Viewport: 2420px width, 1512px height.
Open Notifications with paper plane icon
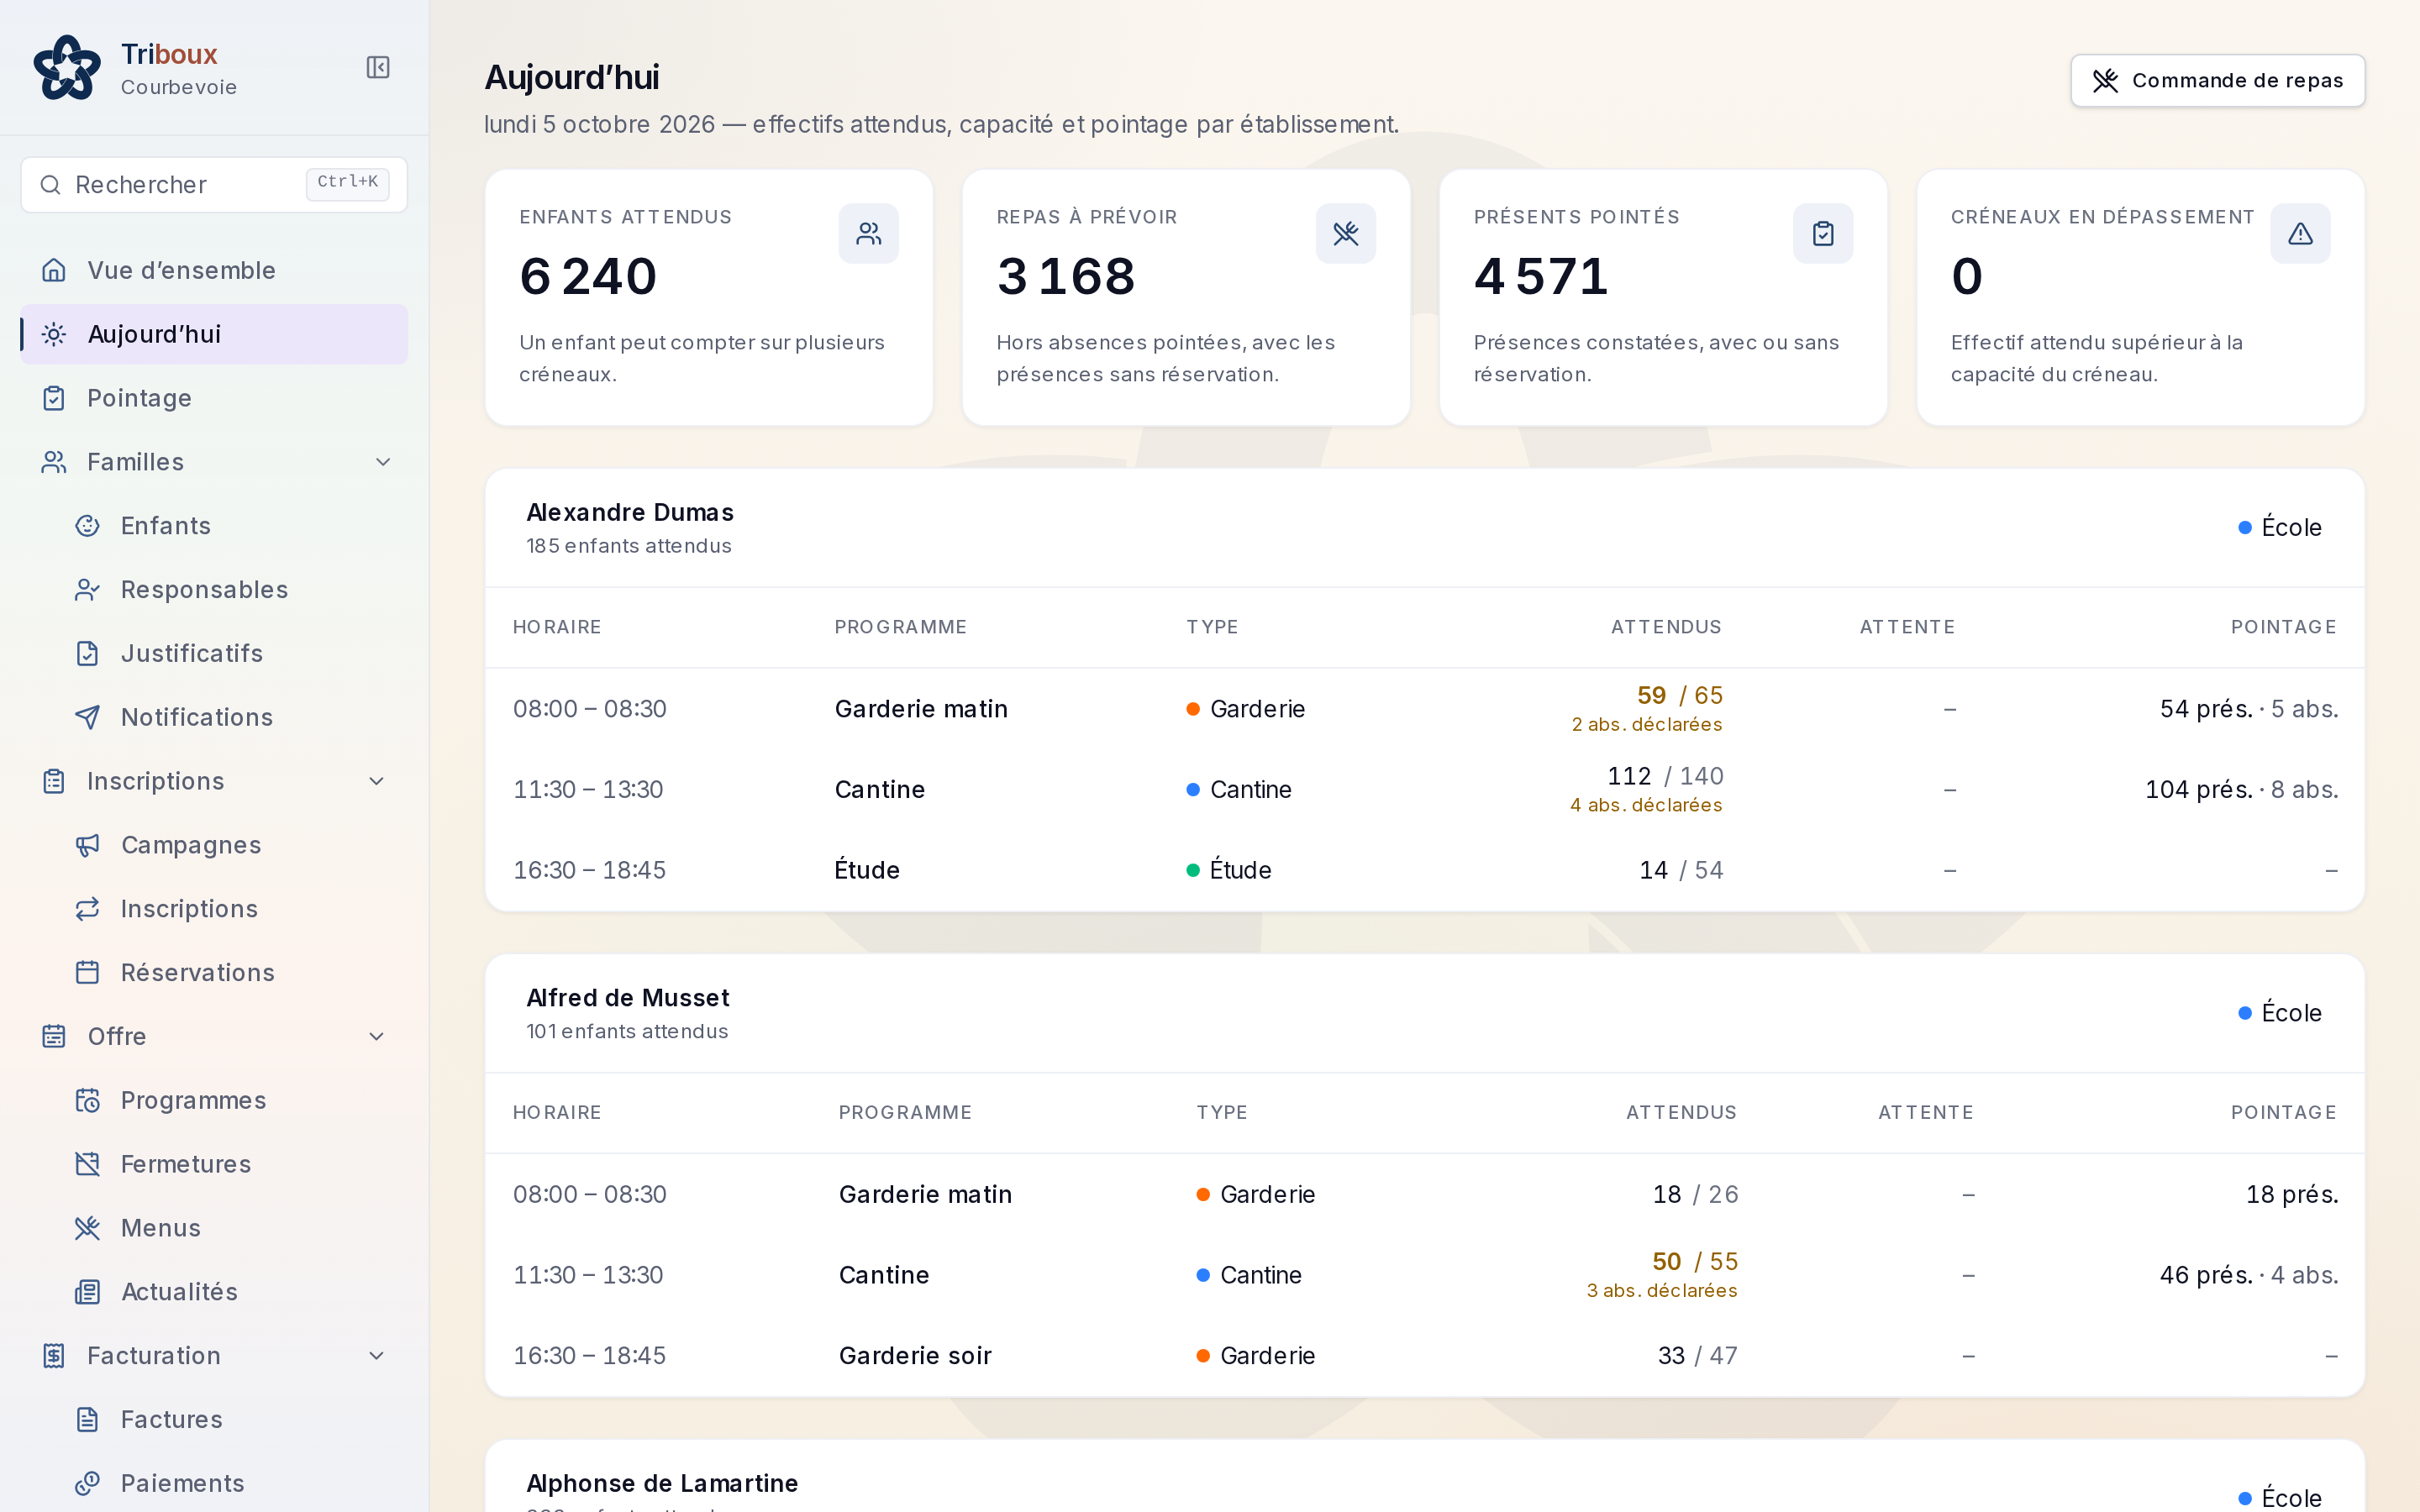88,717
